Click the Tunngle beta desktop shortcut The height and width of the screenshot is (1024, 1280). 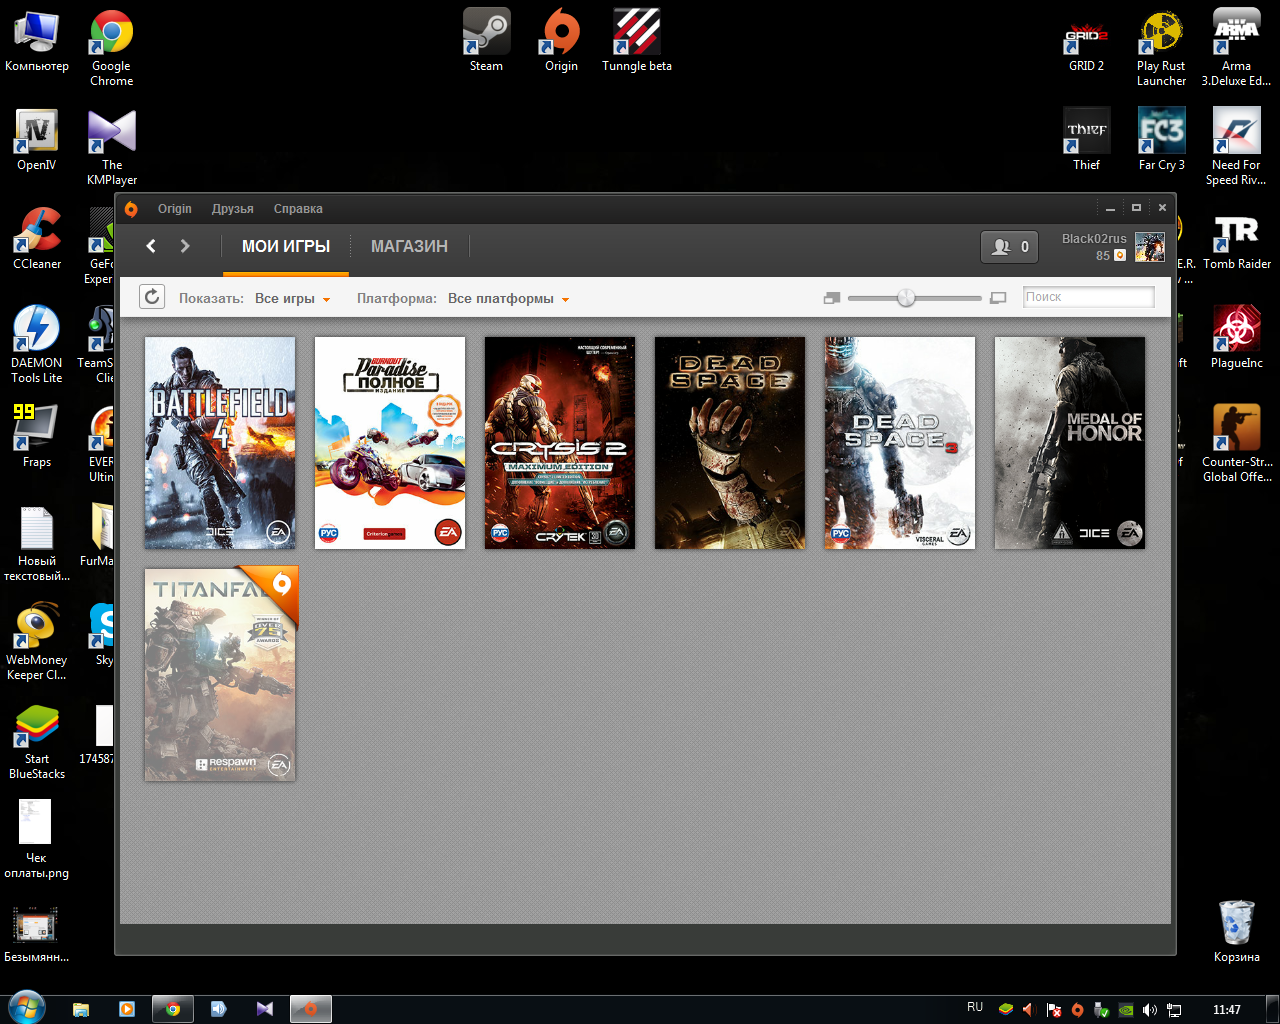point(637,41)
